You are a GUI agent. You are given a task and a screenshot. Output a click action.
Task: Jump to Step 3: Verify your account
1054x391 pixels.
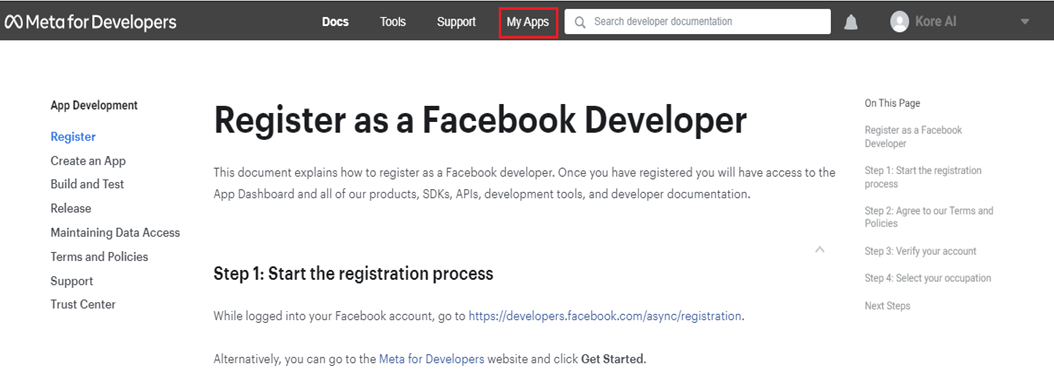point(920,251)
